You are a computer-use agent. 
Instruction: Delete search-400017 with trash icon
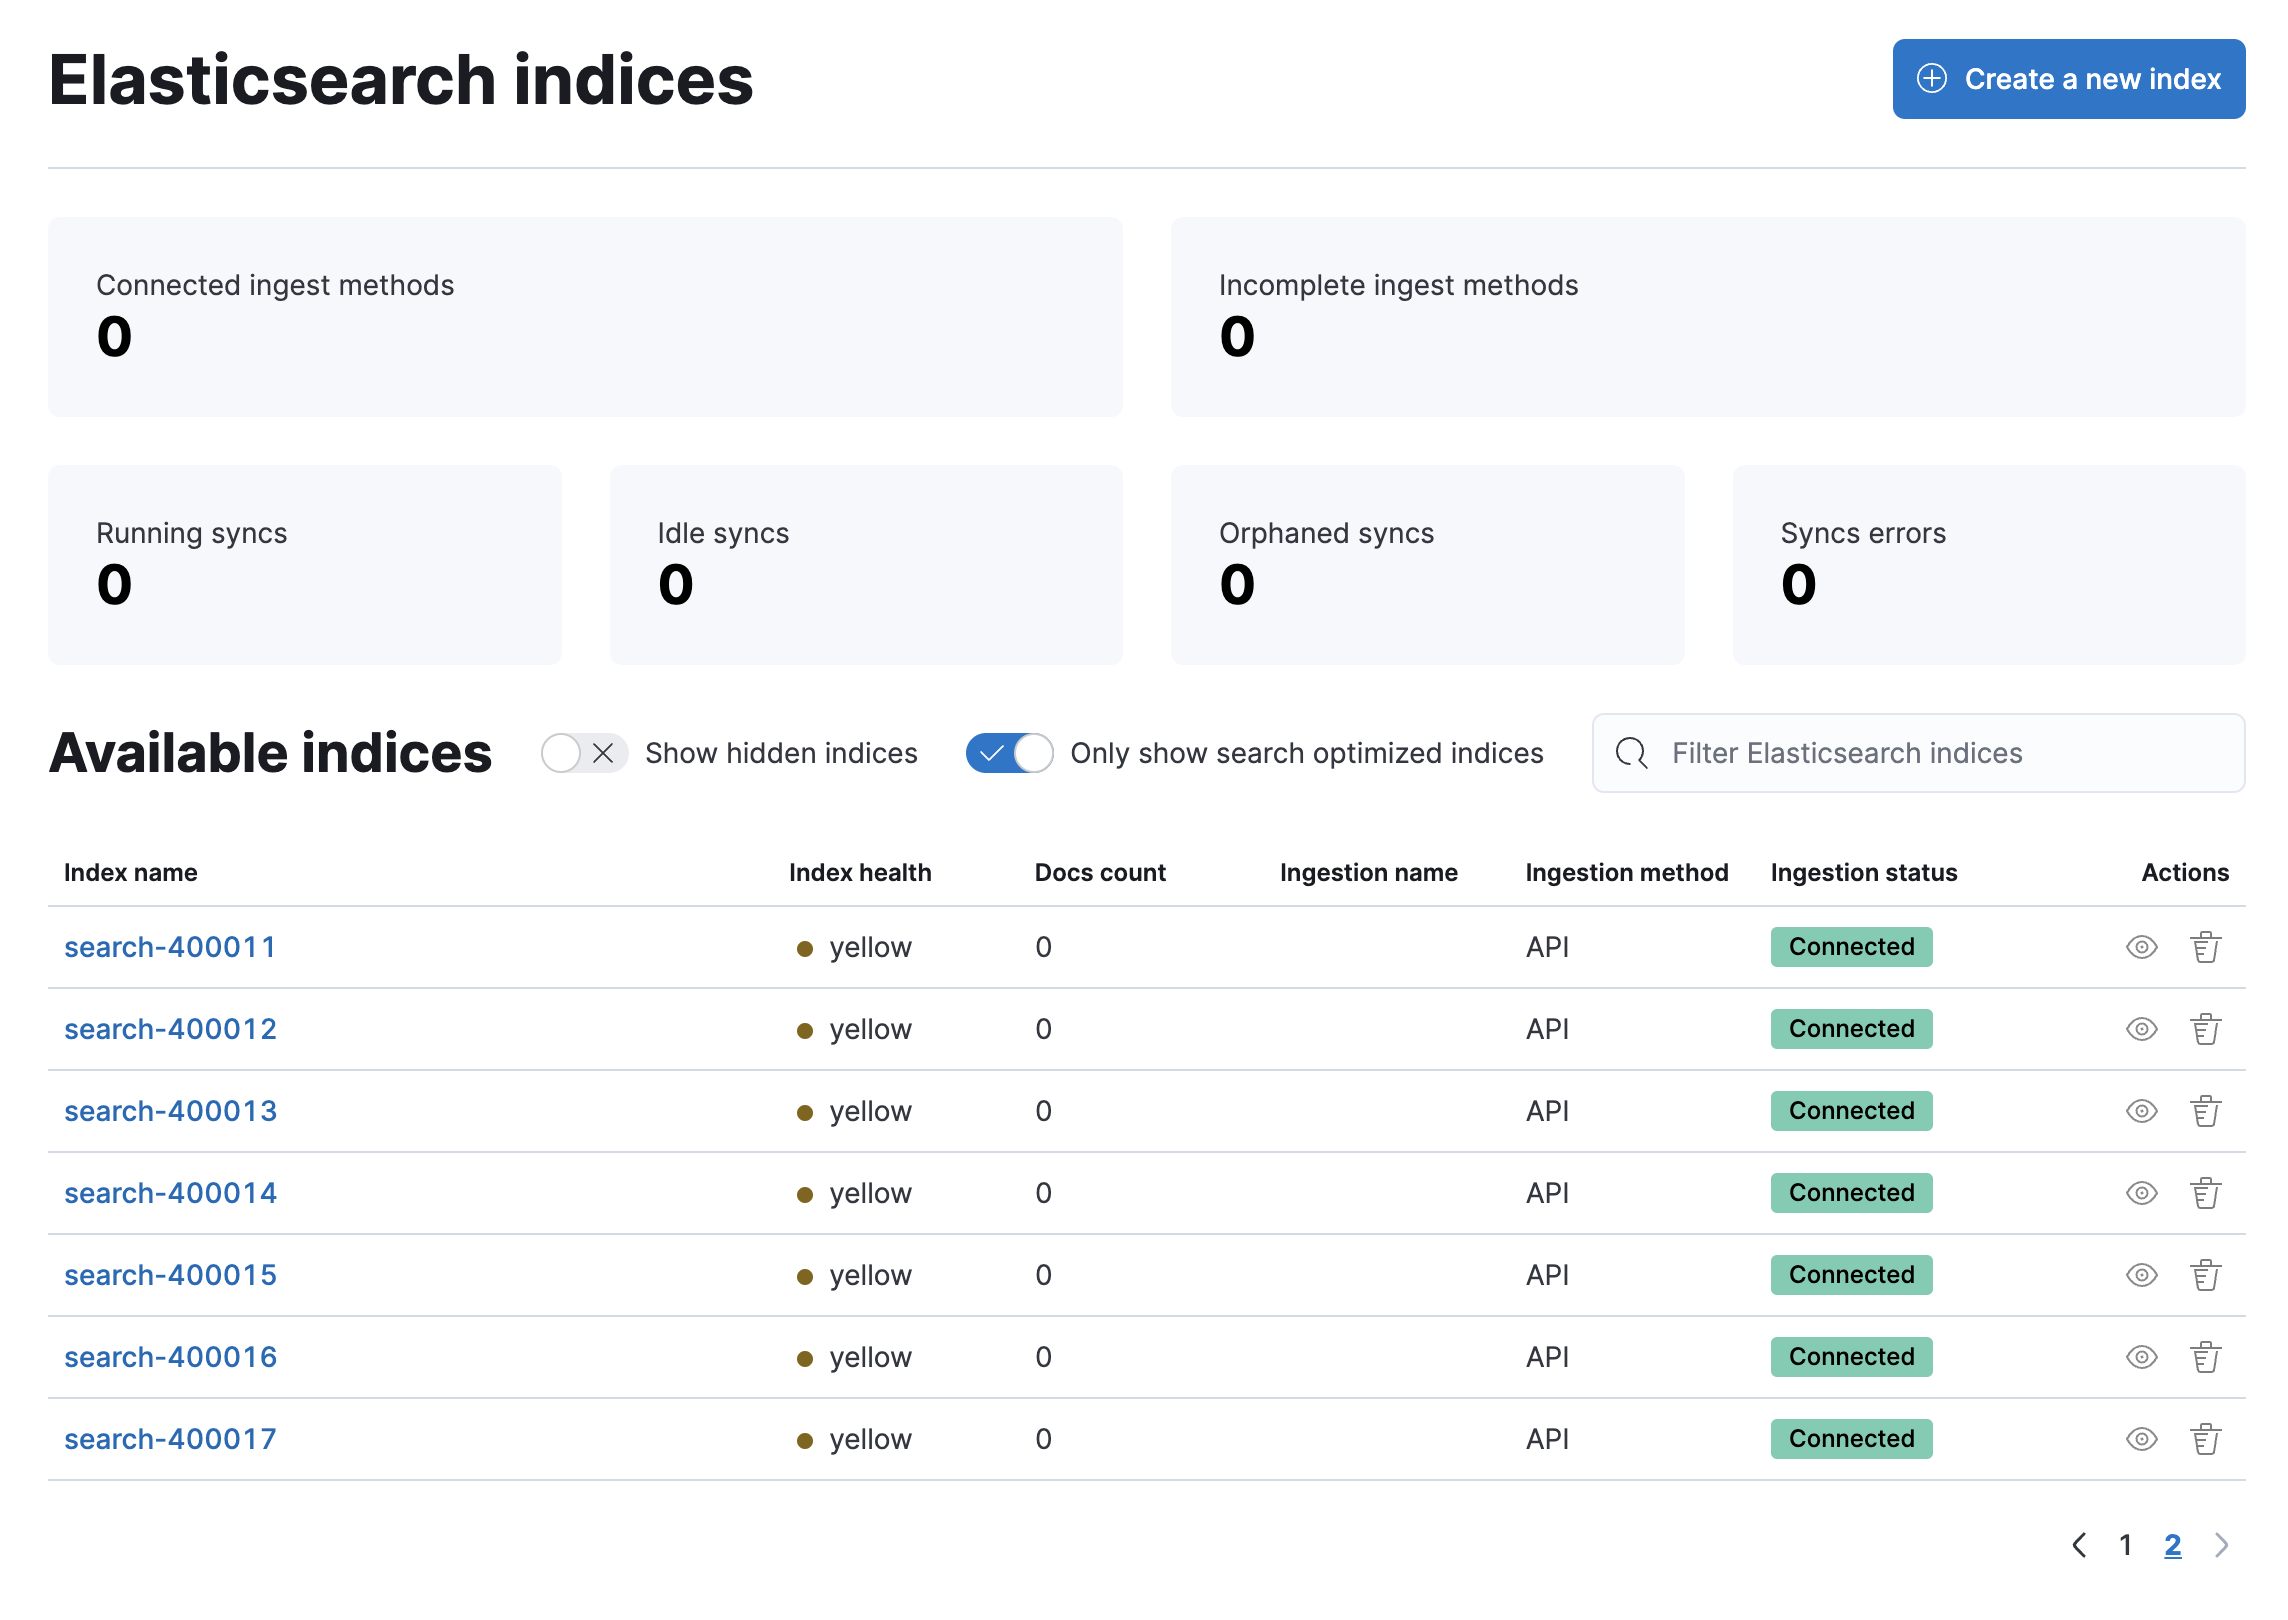pos(2205,1439)
